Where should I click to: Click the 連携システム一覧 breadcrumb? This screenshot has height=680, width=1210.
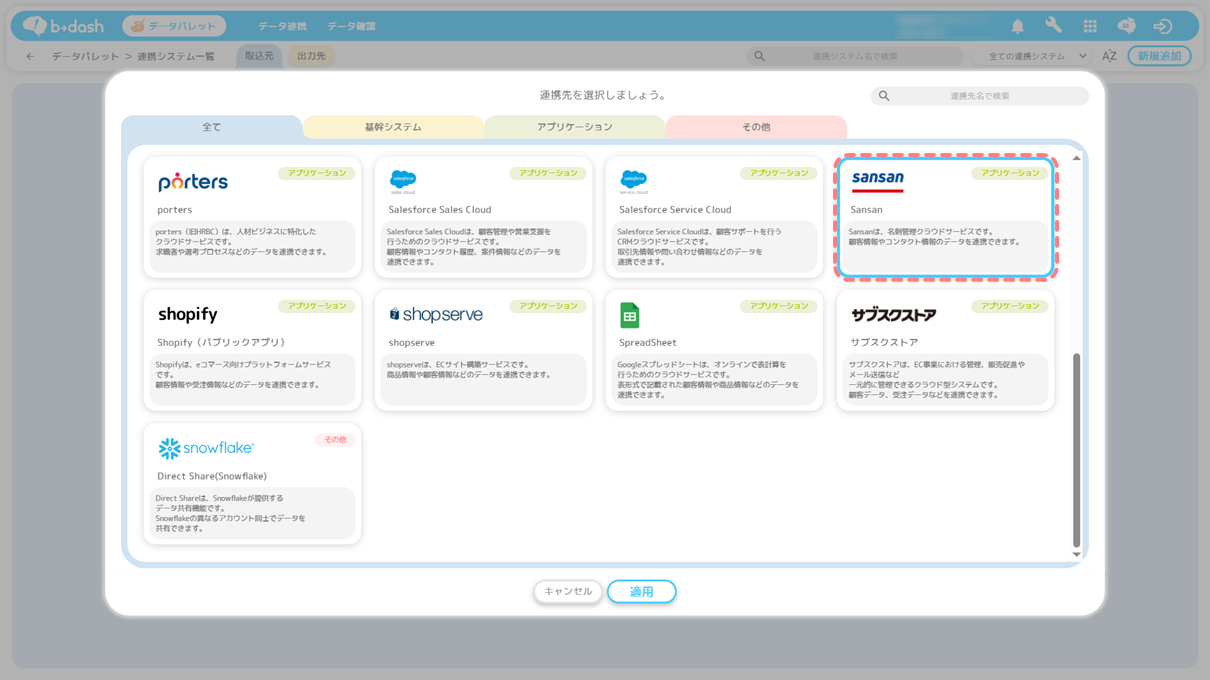click(x=176, y=56)
